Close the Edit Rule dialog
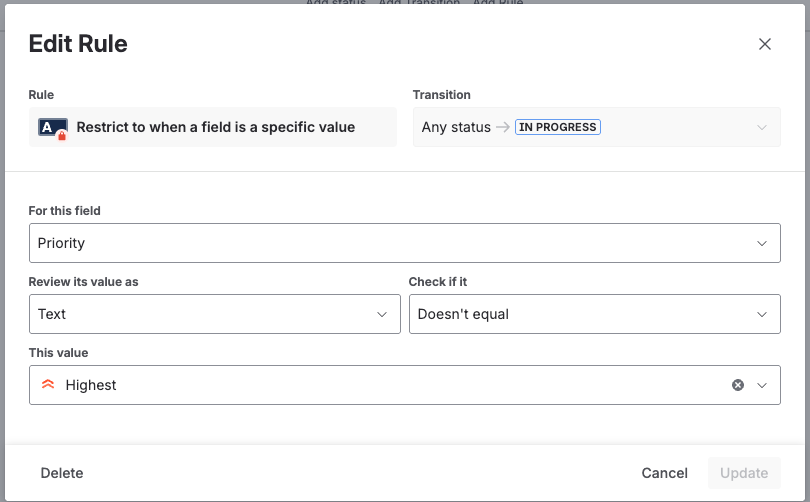This screenshot has height=502, width=810. (765, 44)
